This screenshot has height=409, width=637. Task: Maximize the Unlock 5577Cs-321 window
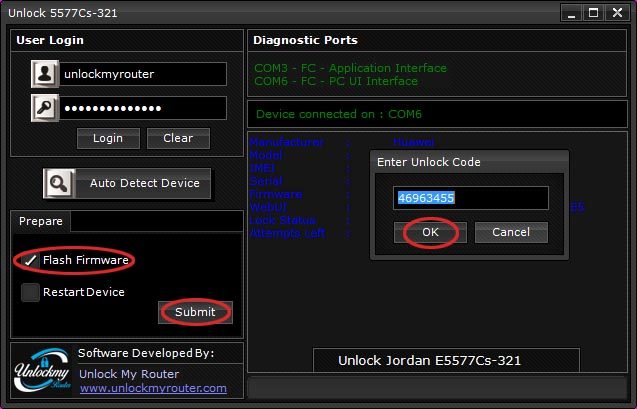(x=594, y=13)
